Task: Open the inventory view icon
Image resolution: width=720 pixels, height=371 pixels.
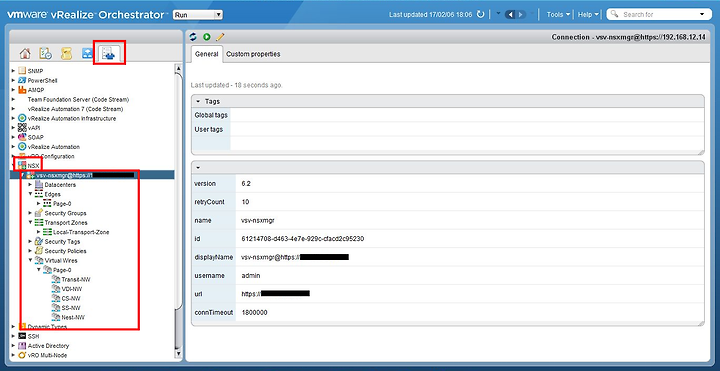Action: pos(109,54)
